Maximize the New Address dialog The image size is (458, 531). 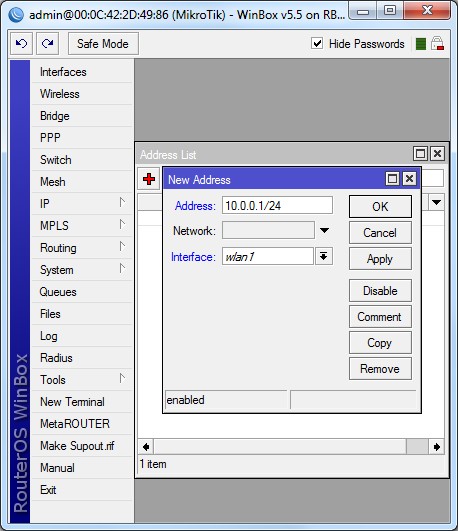click(x=392, y=178)
